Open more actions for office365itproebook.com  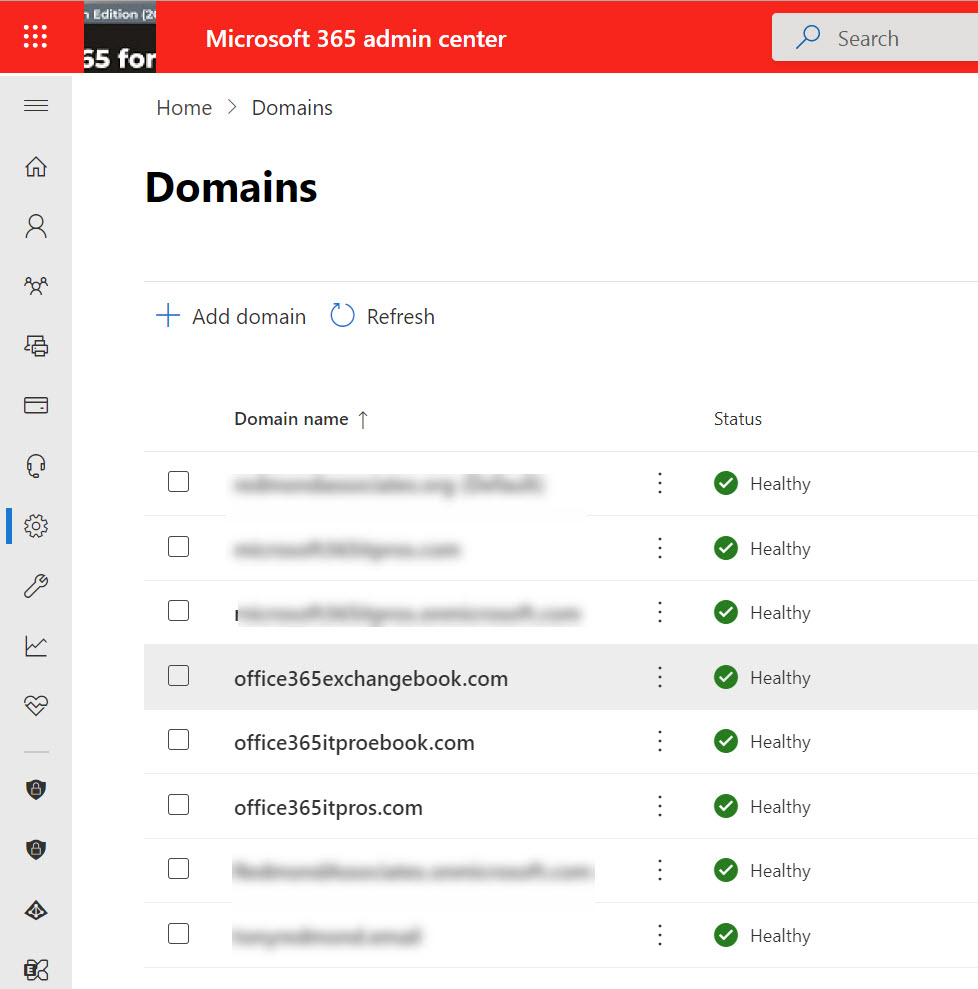click(660, 741)
